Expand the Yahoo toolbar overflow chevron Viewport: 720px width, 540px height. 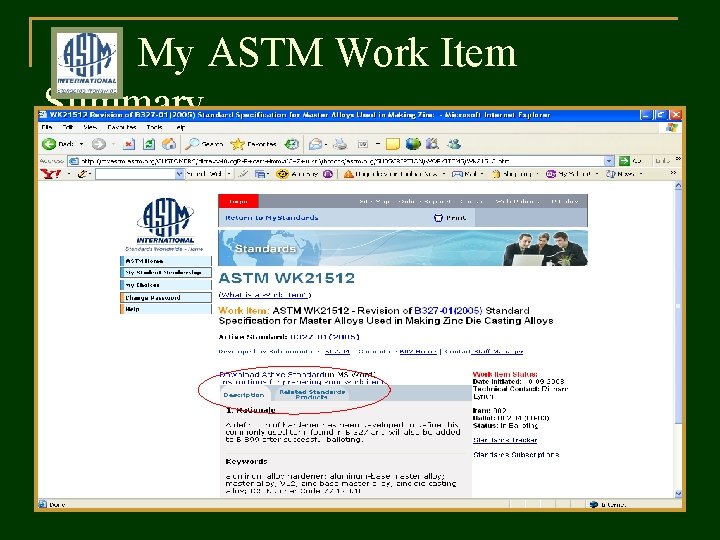click(673, 173)
